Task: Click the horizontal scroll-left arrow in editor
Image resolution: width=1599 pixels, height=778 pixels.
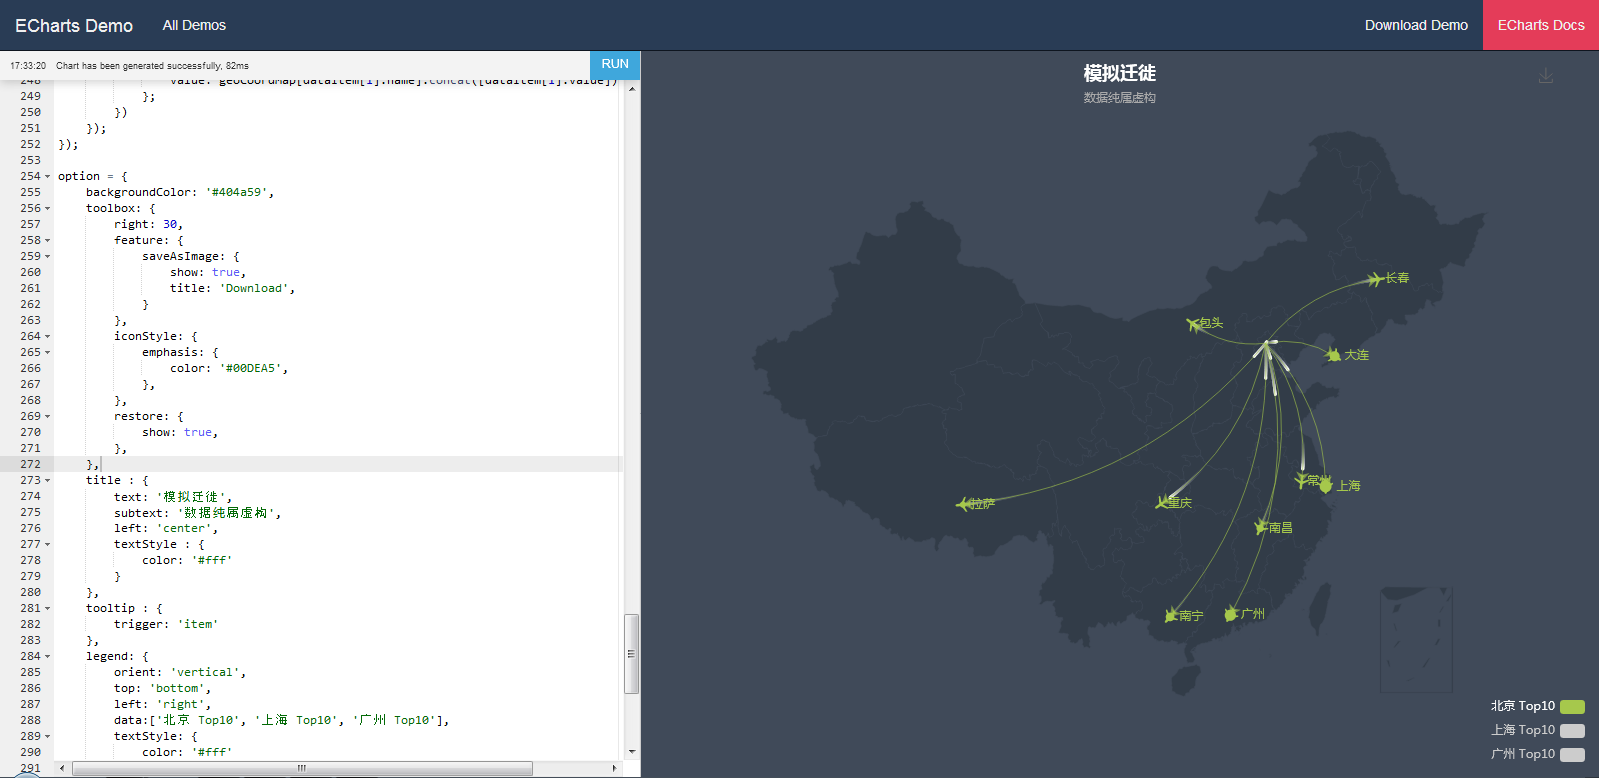Action: pos(62,768)
